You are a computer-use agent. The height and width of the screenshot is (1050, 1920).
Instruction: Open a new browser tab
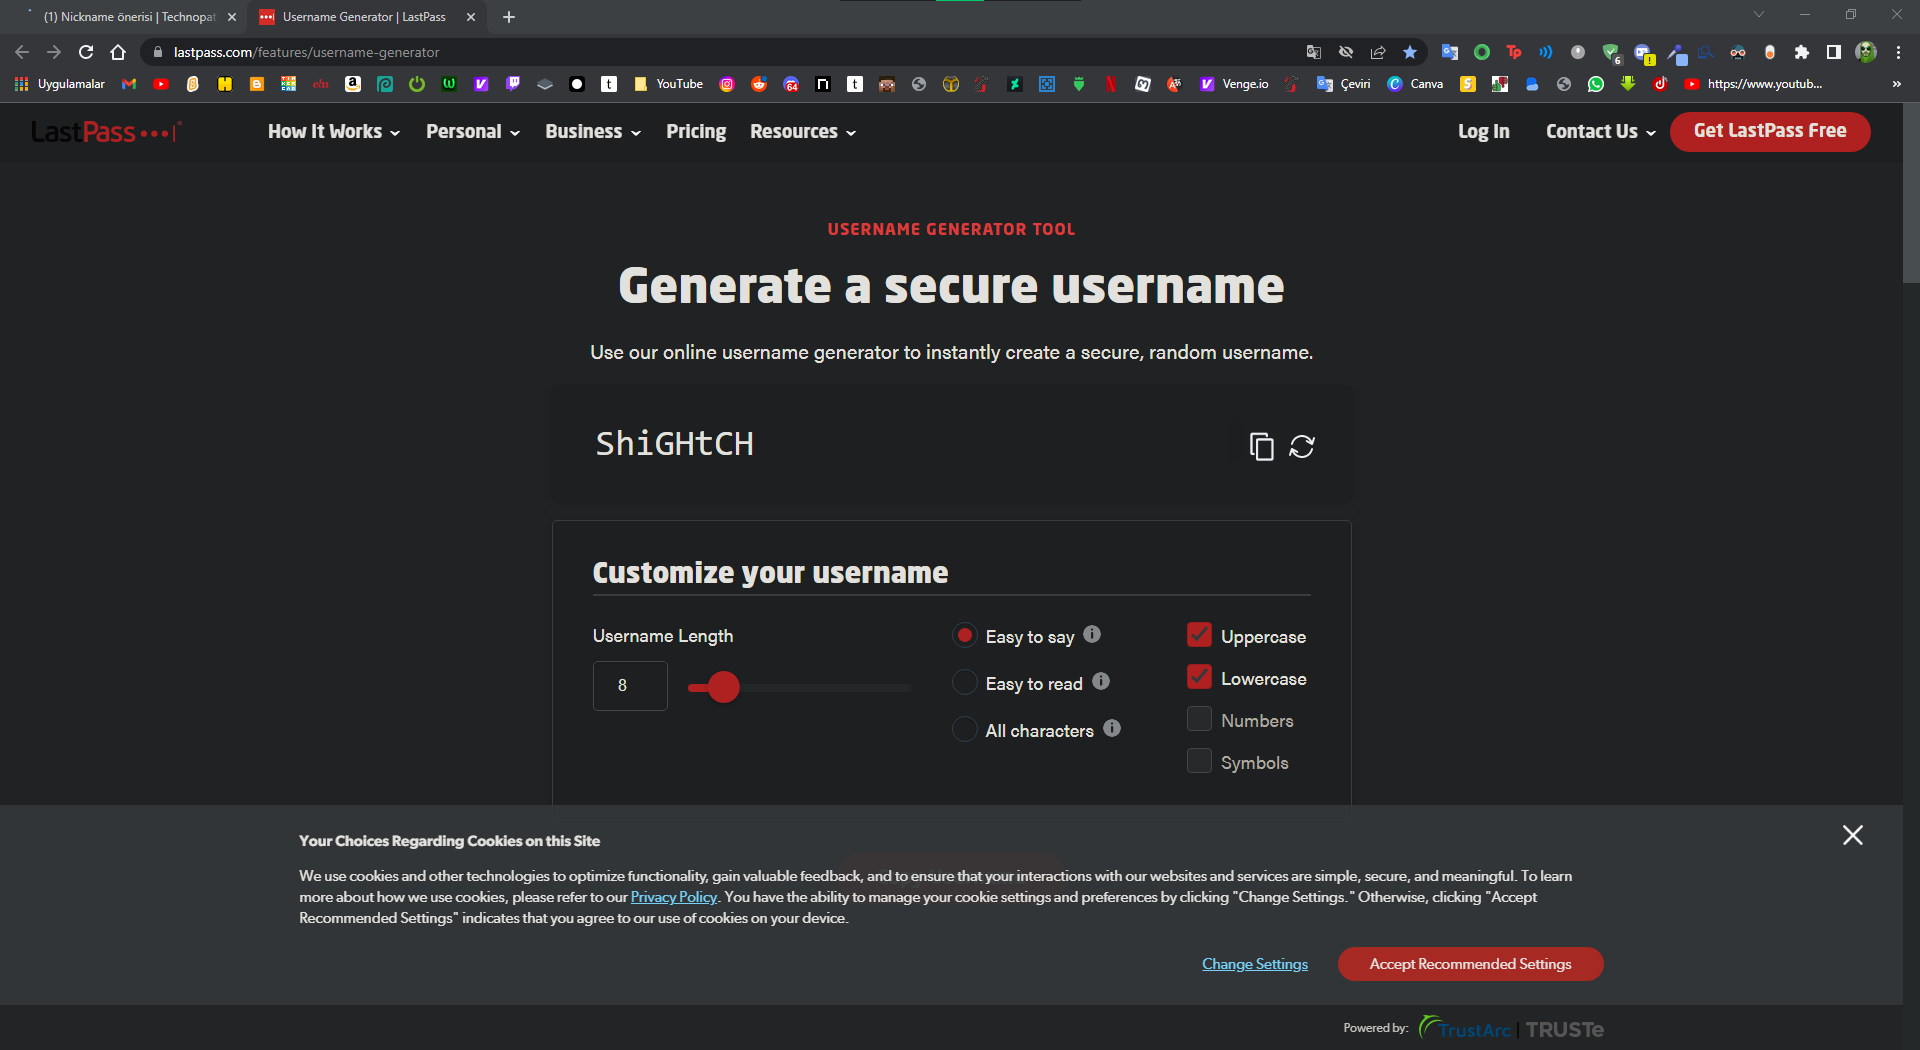pos(509,17)
